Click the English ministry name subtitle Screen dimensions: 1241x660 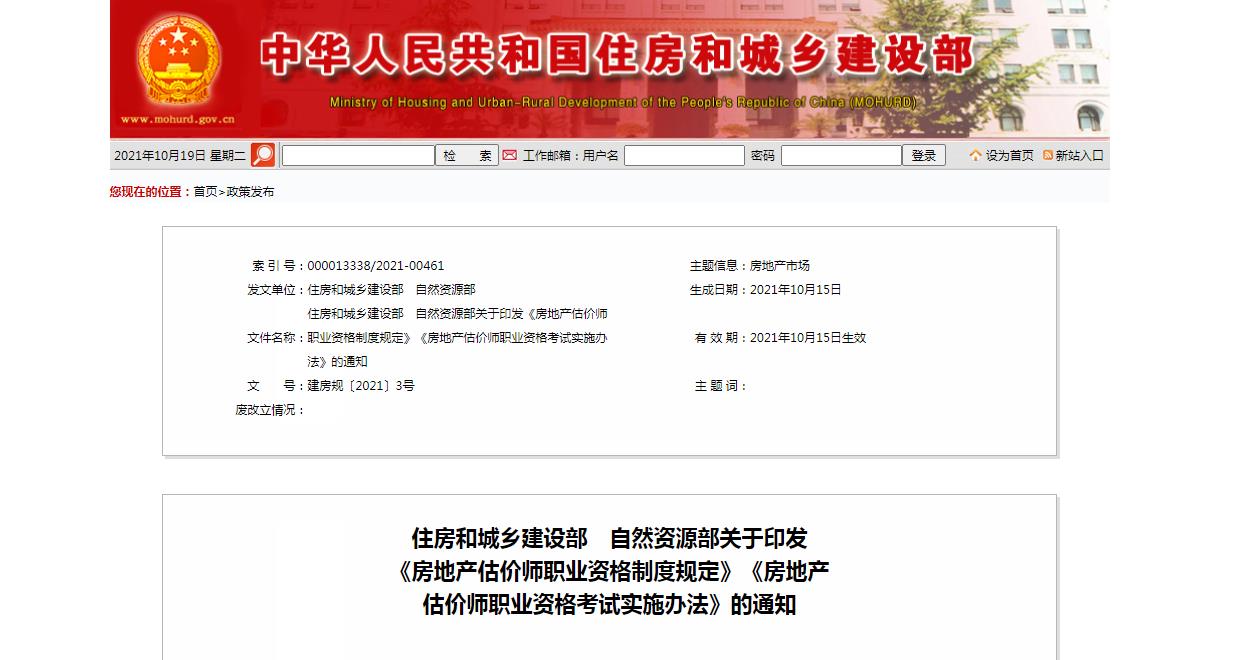(623, 103)
